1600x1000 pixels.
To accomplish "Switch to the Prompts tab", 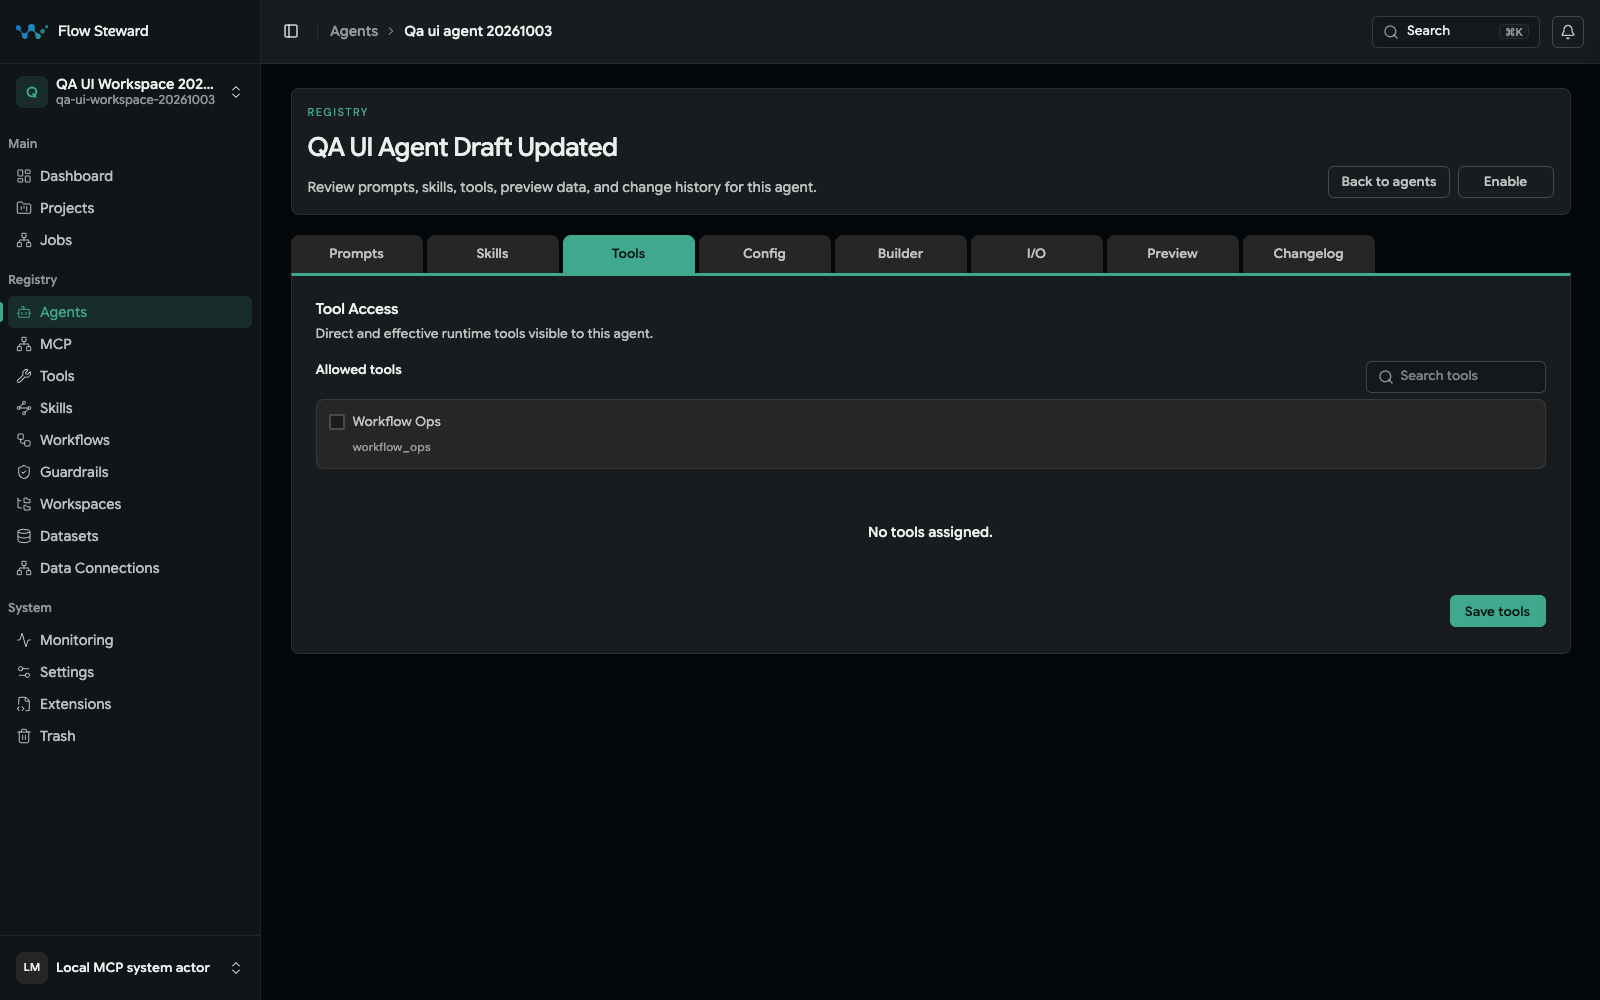I will tap(357, 254).
